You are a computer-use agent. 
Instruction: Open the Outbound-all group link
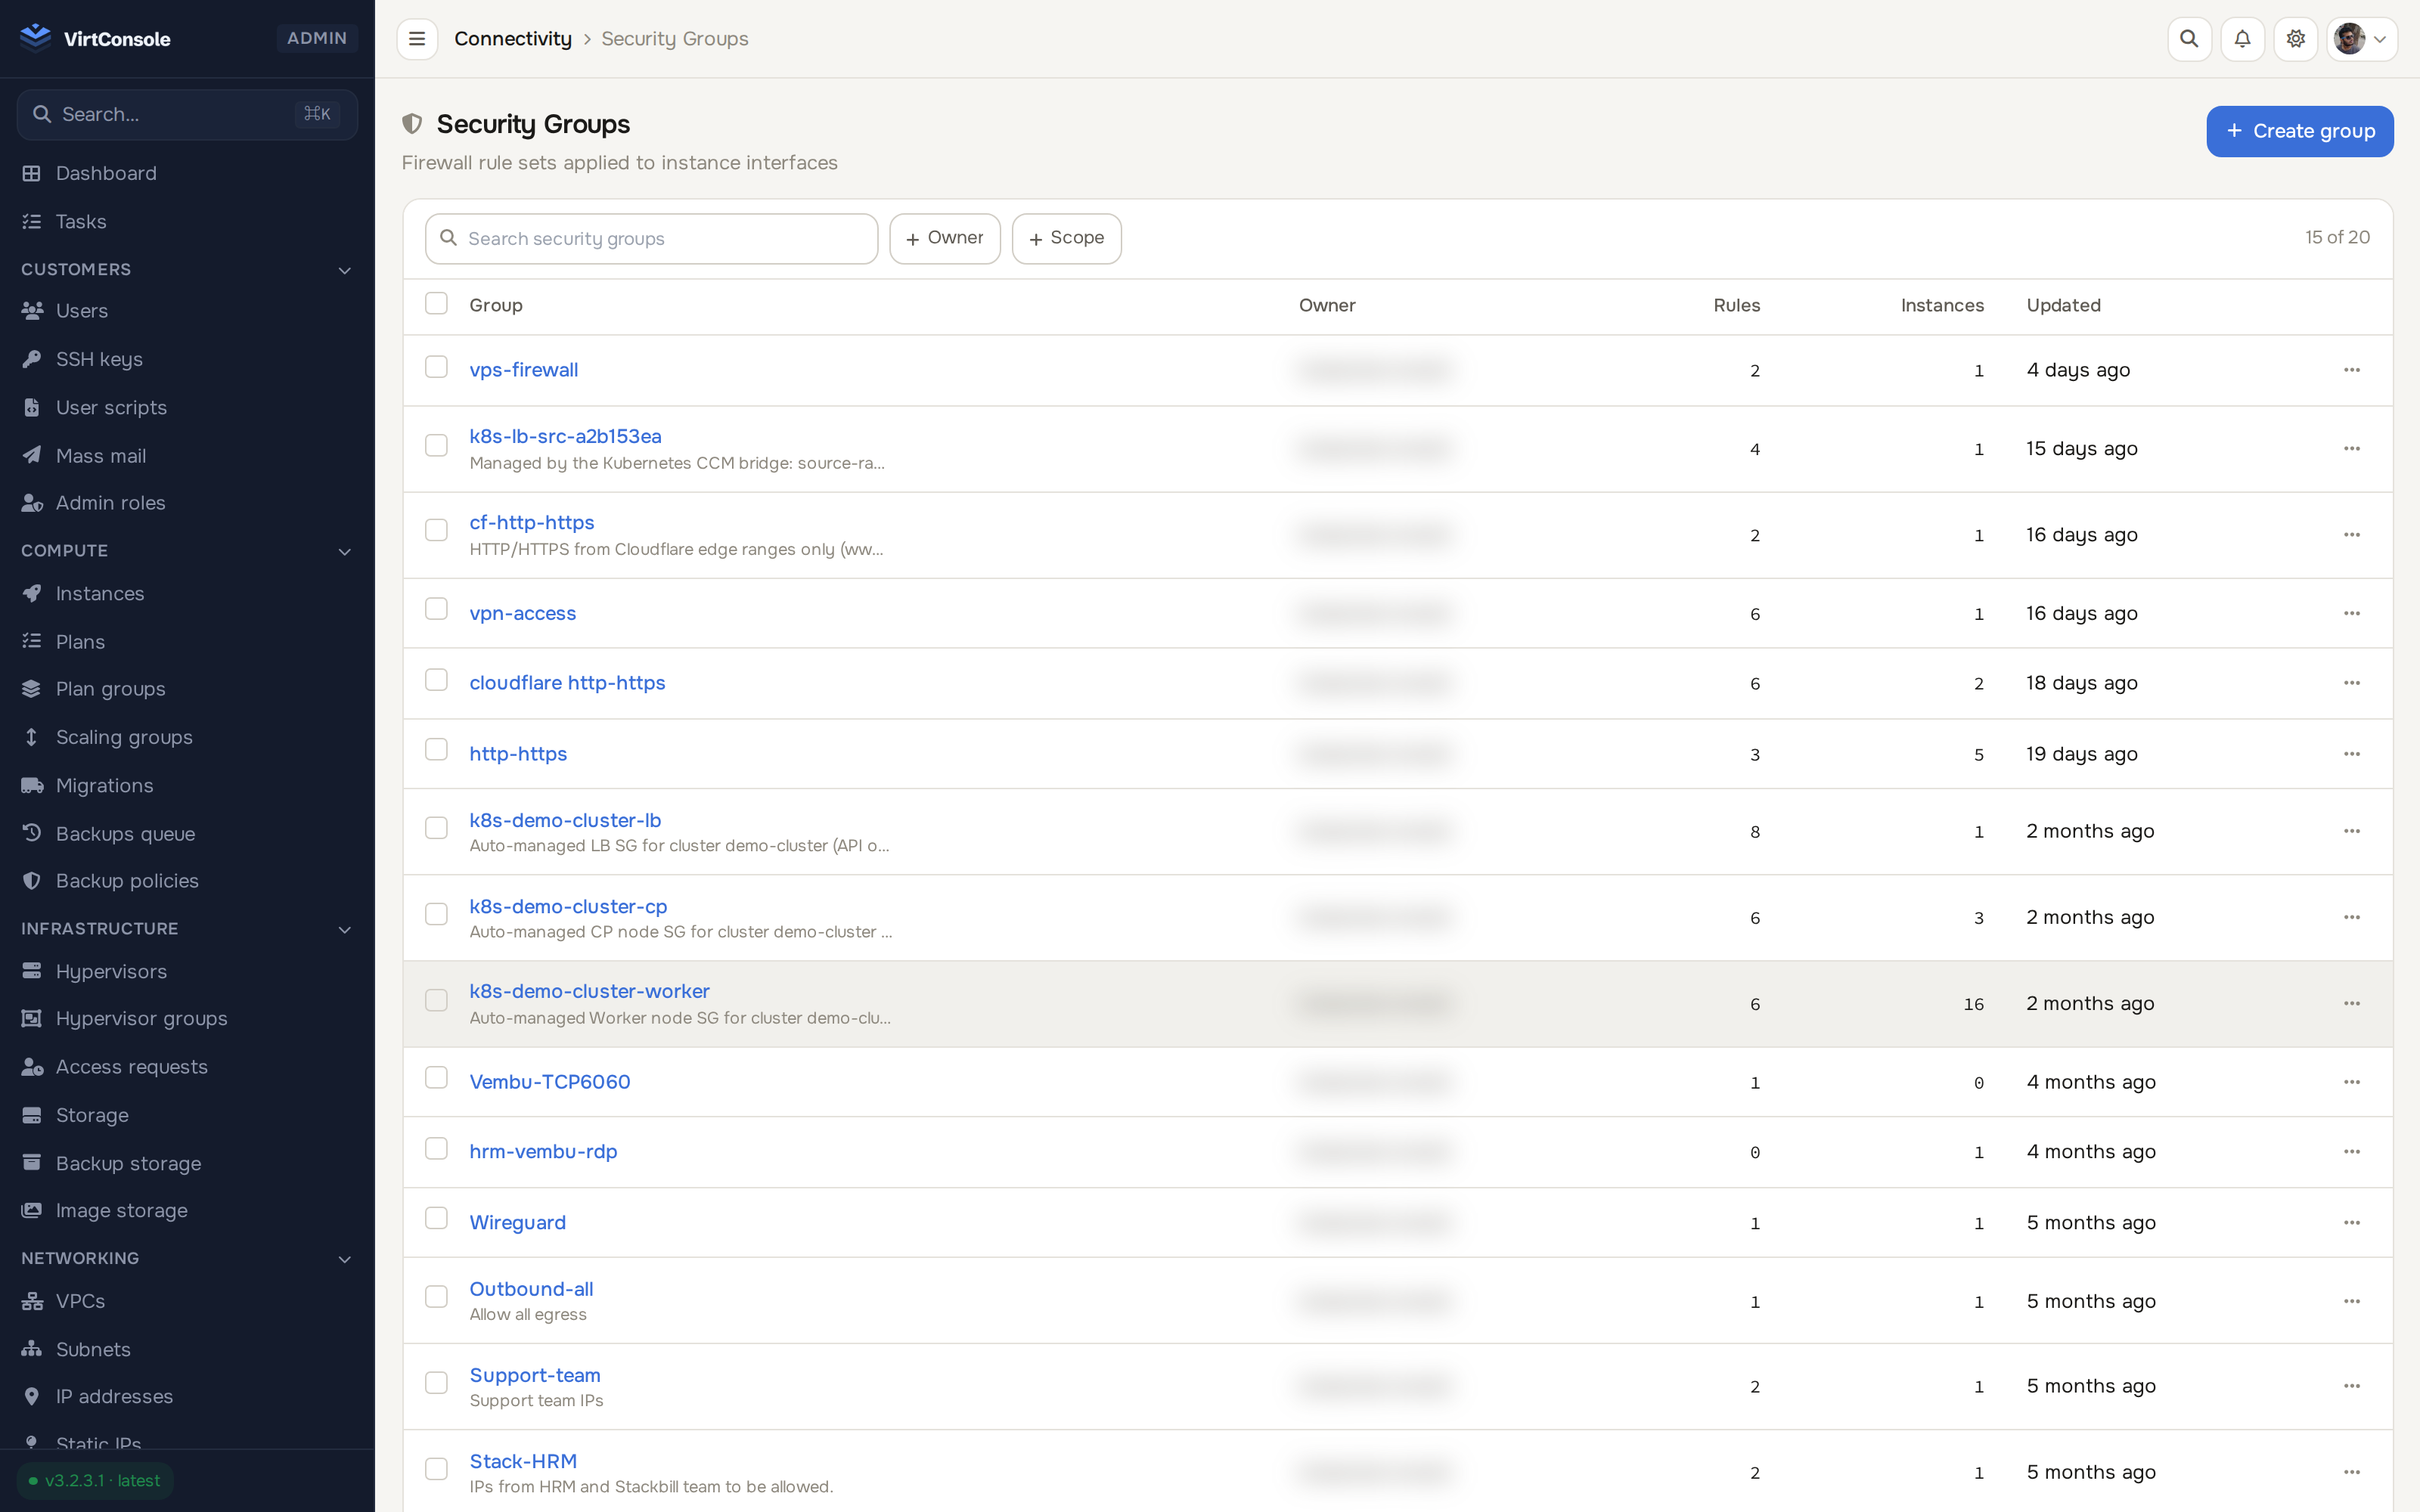pyautogui.click(x=531, y=1289)
